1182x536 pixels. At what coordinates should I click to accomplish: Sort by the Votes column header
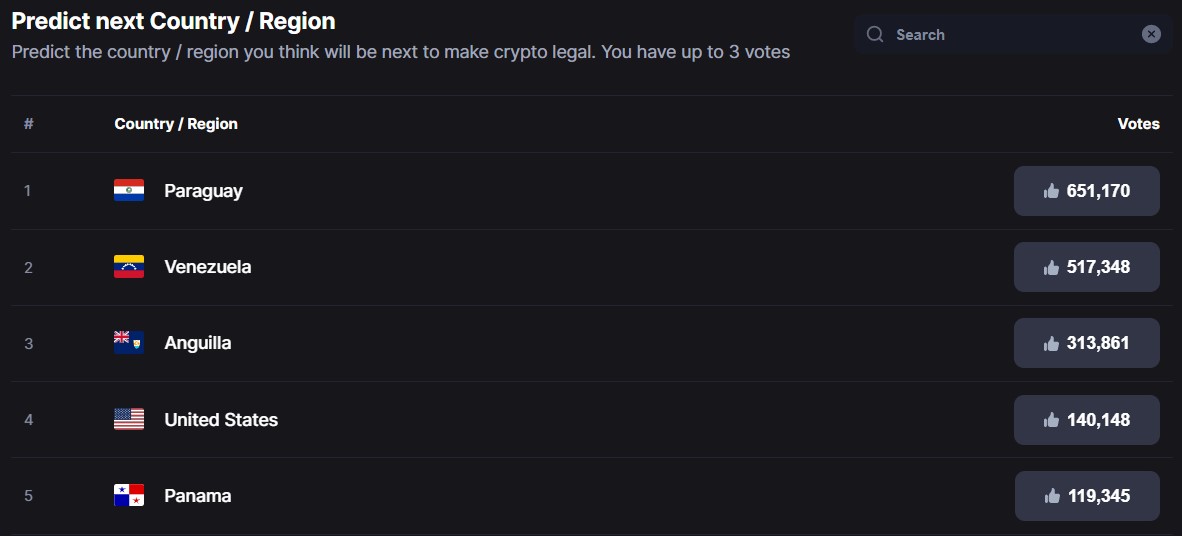pos(1138,124)
